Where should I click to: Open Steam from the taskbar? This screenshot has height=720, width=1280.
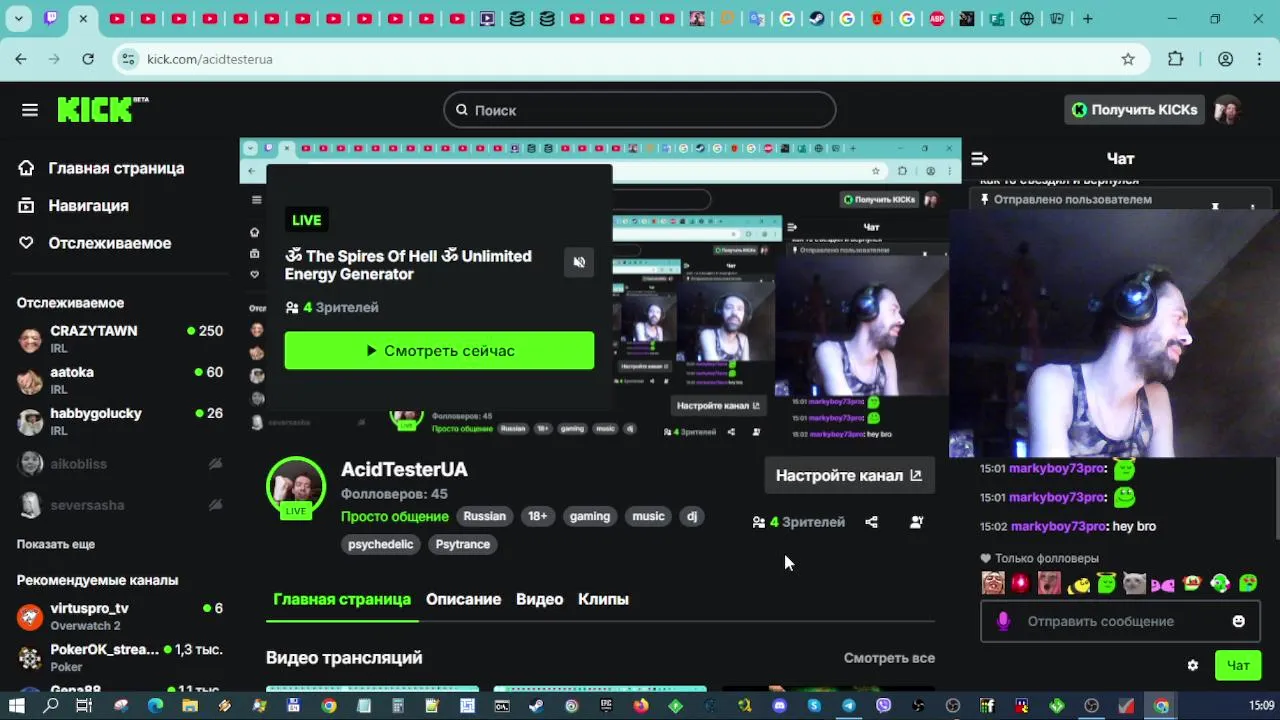pyautogui.click(x=537, y=705)
